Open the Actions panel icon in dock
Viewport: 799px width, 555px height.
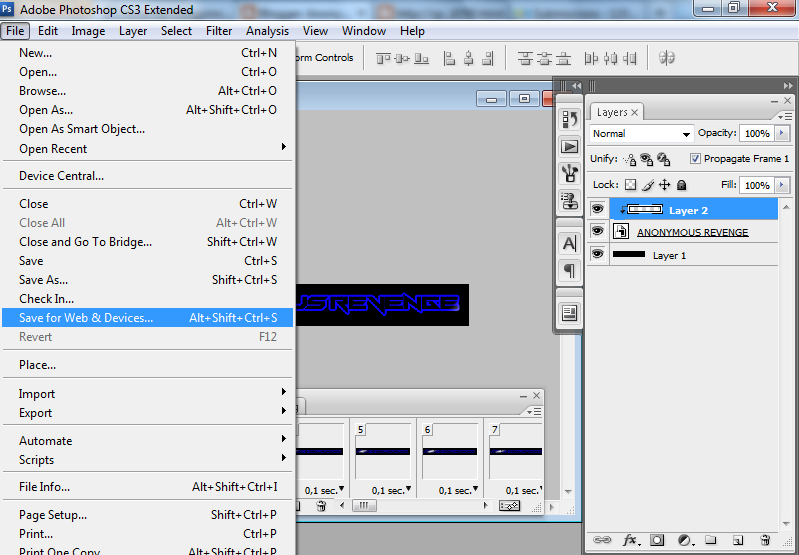(570, 147)
